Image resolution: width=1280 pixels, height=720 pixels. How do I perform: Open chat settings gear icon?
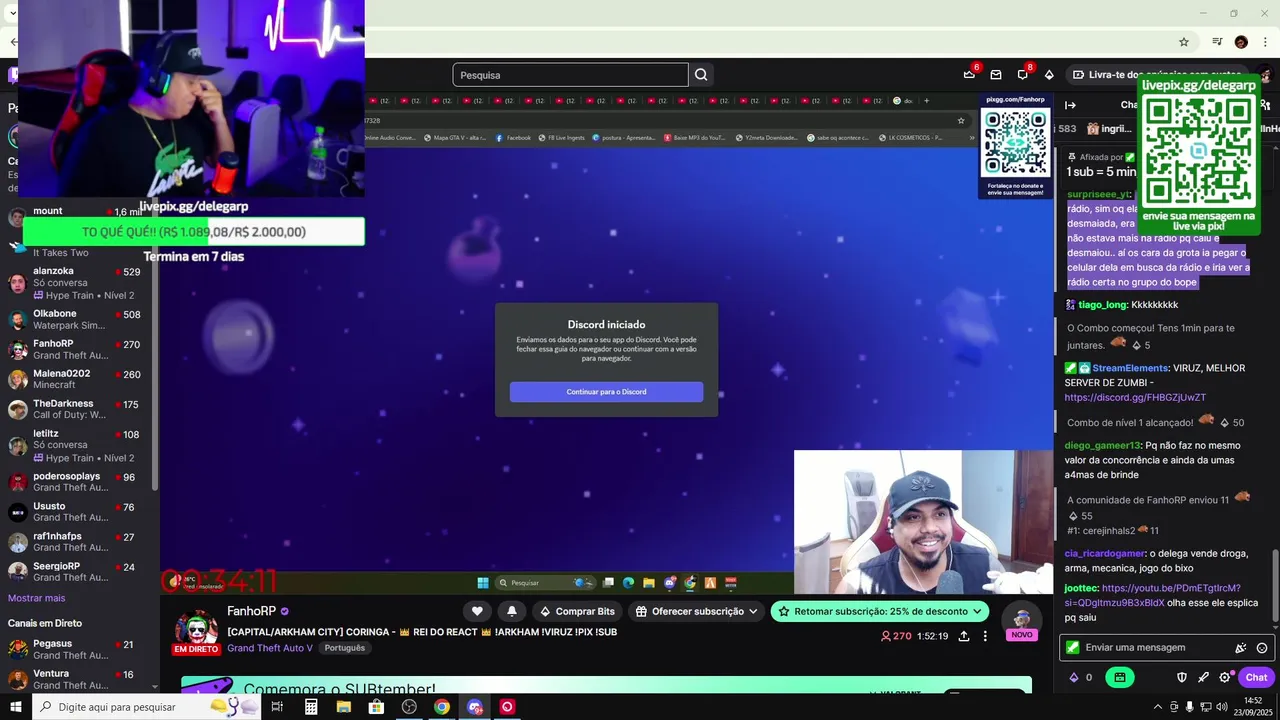coord(1225,677)
